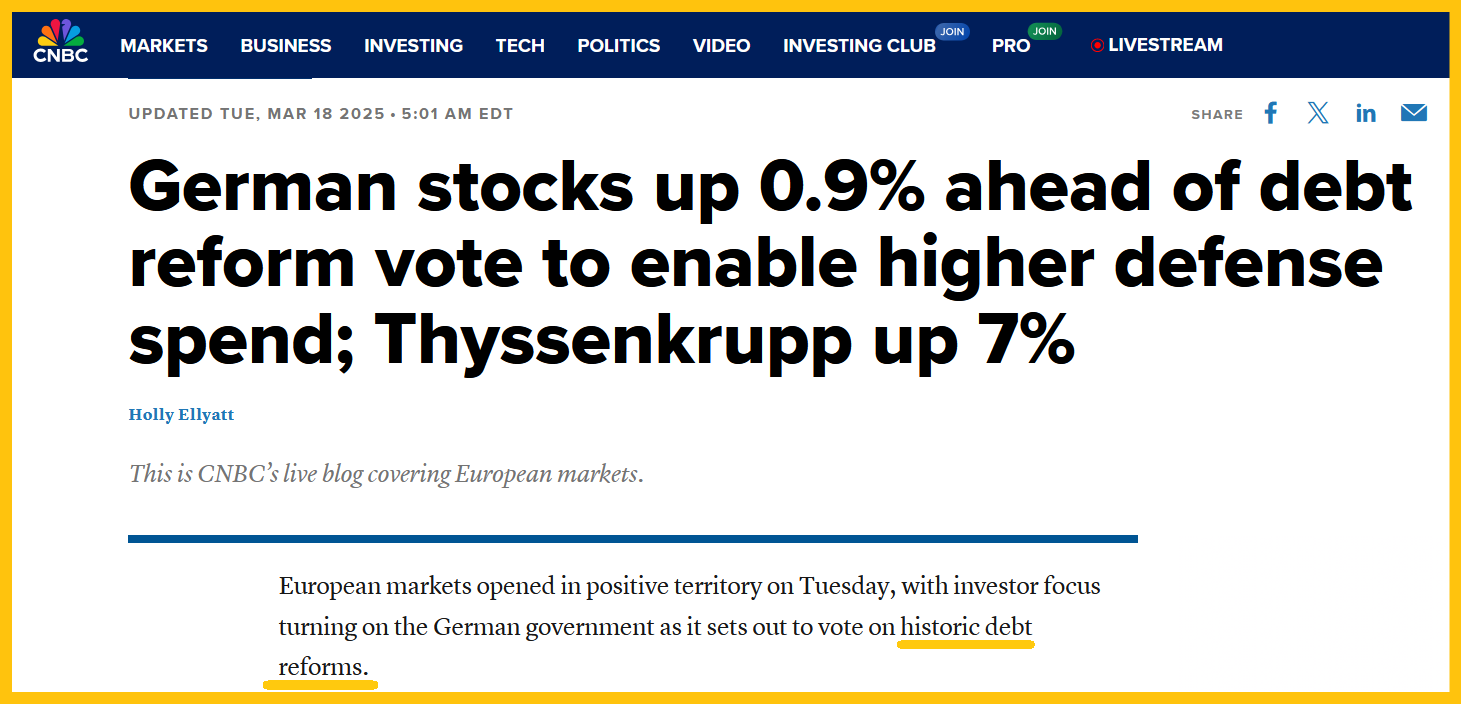Share the article on Facebook
This screenshot has height=704, width=1461.
(x=1271, y=113)
